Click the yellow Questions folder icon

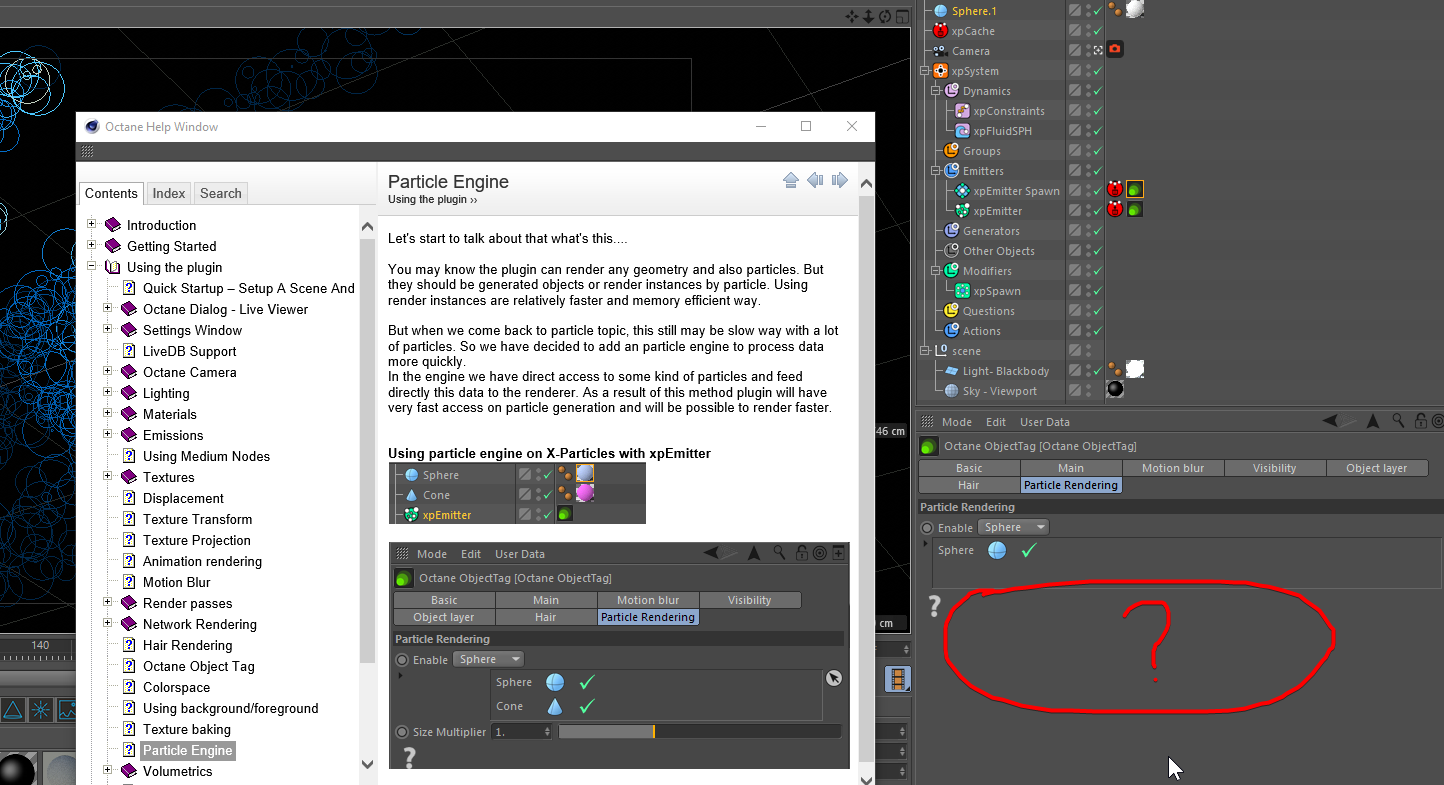tap(951, 311)
